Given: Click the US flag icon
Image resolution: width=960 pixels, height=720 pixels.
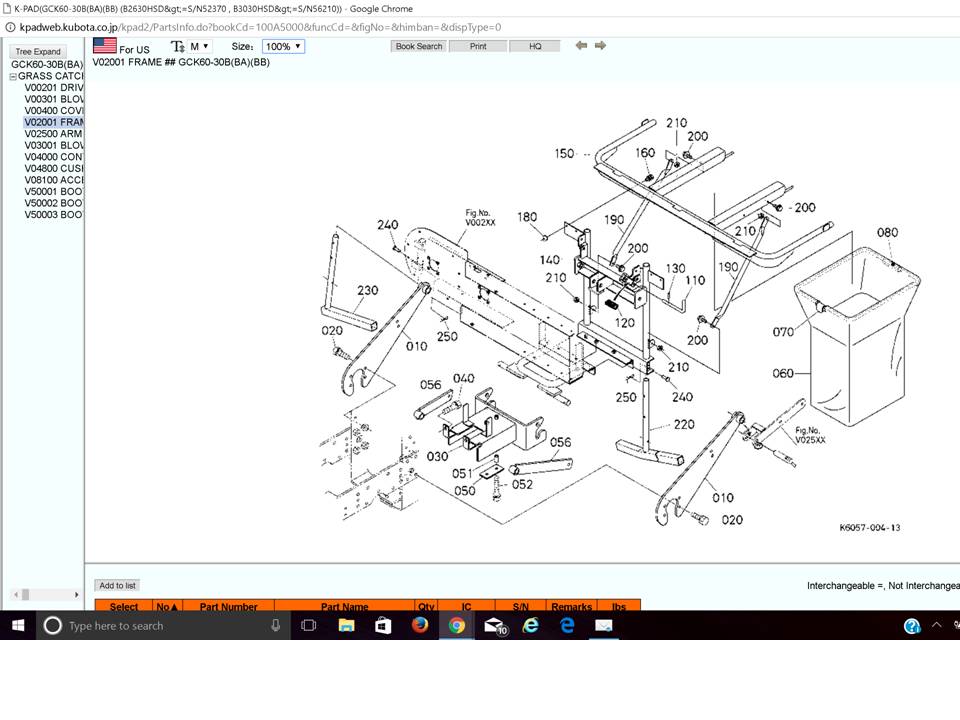Looking at the screenshot, I should click(x=105, y=46).
